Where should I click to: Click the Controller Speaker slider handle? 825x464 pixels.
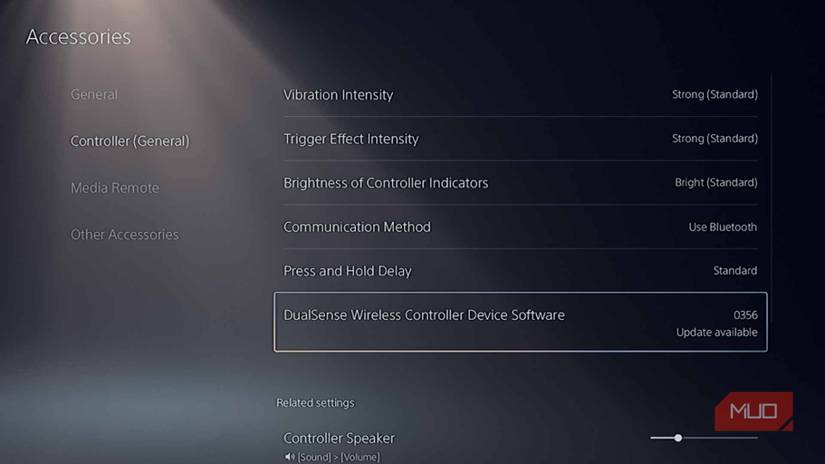[678, 438]
